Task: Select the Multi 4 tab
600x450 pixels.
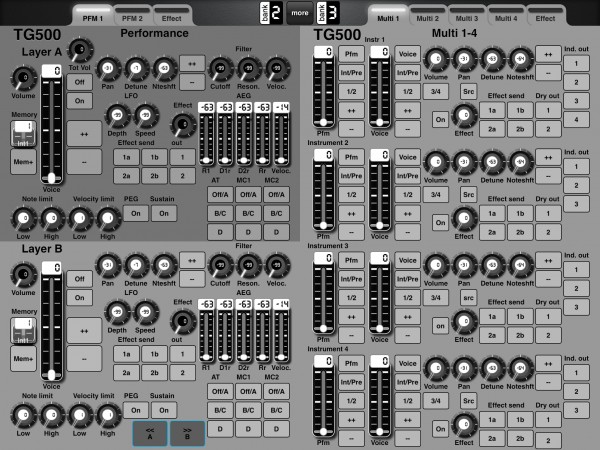Action: pos(506,15)
